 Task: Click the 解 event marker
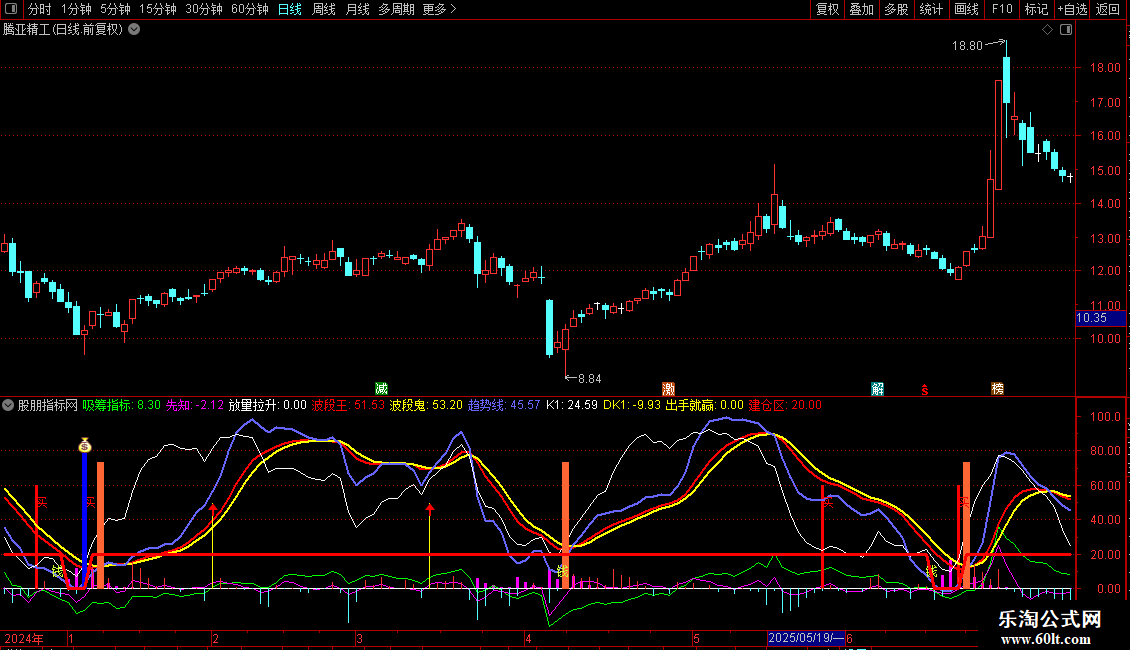877,389
